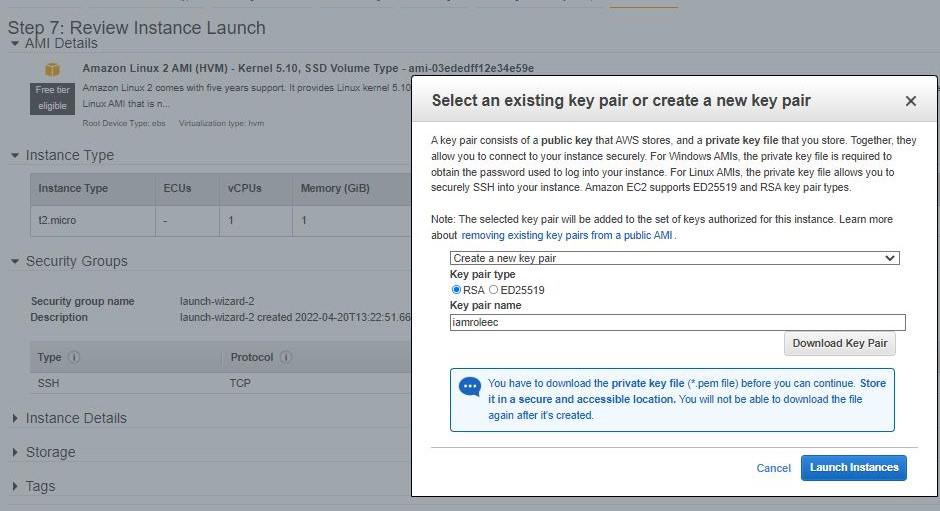Click the vCPUs column header

coord(255,188)
